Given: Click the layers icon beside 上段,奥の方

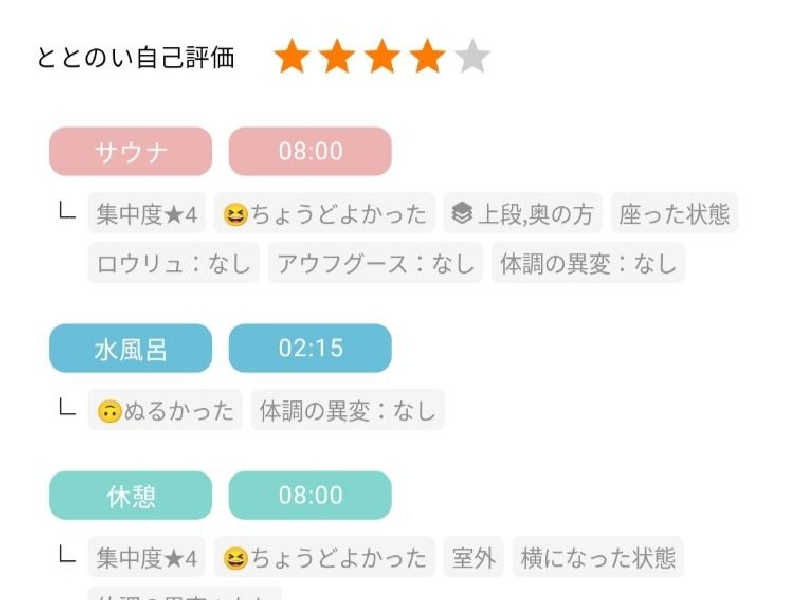Looking at the screenshot, I should pyautogui.click(x=462, y=214).
